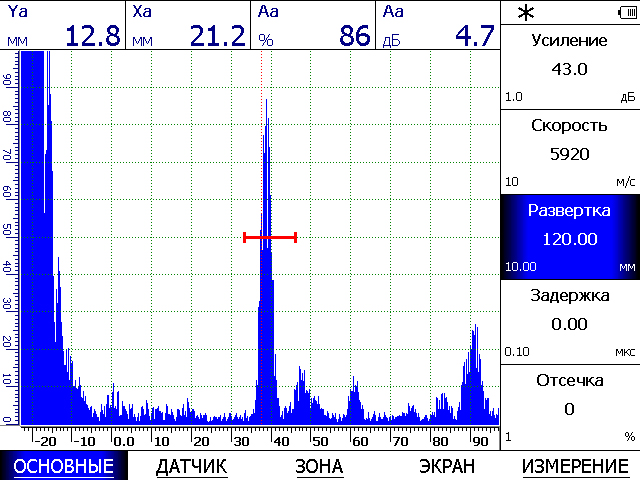Open the ЗОНА menu tab
This screenshot has height=480, width=640.
(x=319, y=466)
